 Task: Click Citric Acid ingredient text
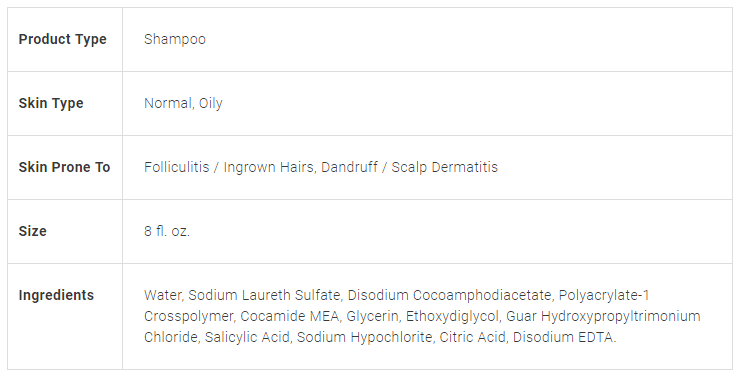tap(472, 337)
